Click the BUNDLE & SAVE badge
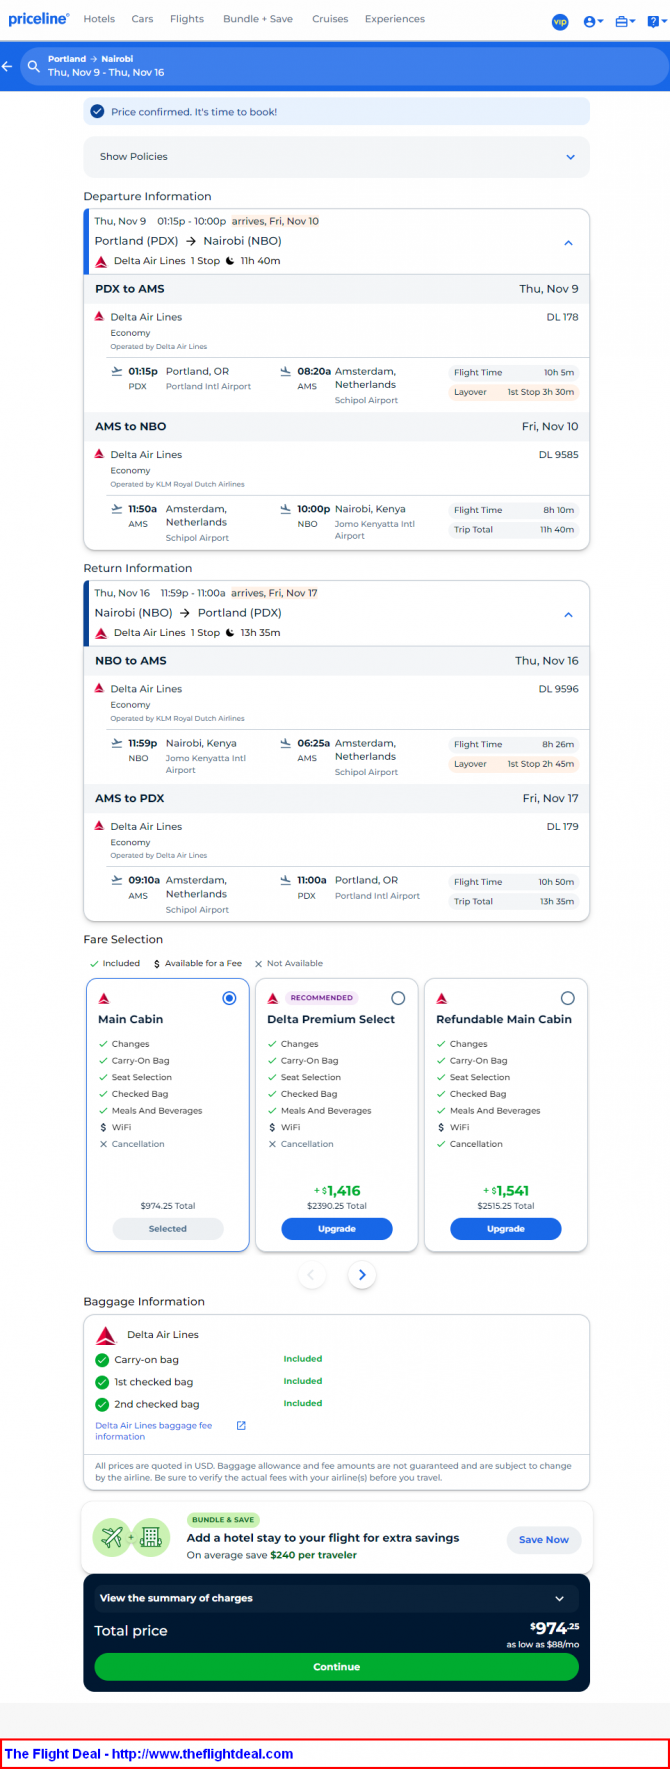The image size is (670, 1769). click(x=223, y=1520)
